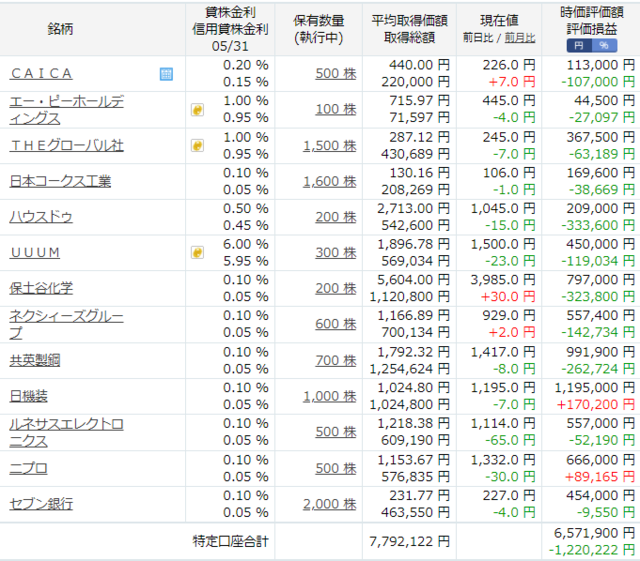Viewport: 640px width, 561px height.
Task: Select total loss -1,220,222 円
Action: click(x=592, y=550)
